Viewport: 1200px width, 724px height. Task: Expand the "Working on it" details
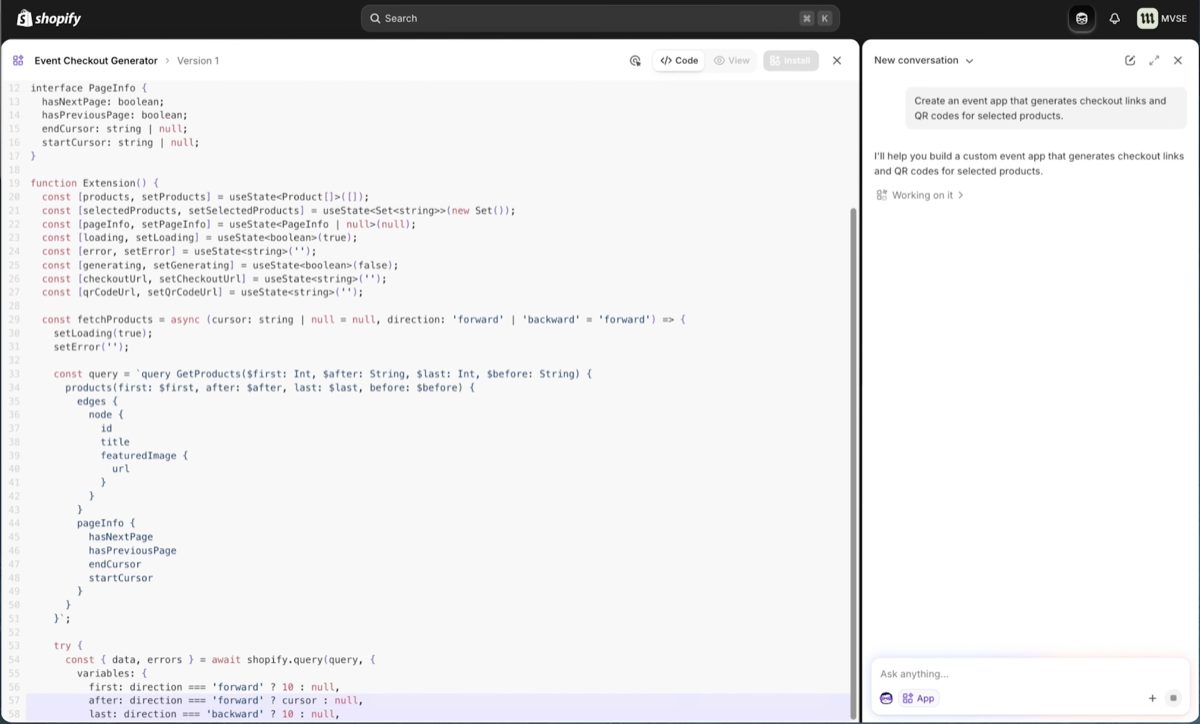(x=921, y=195)
